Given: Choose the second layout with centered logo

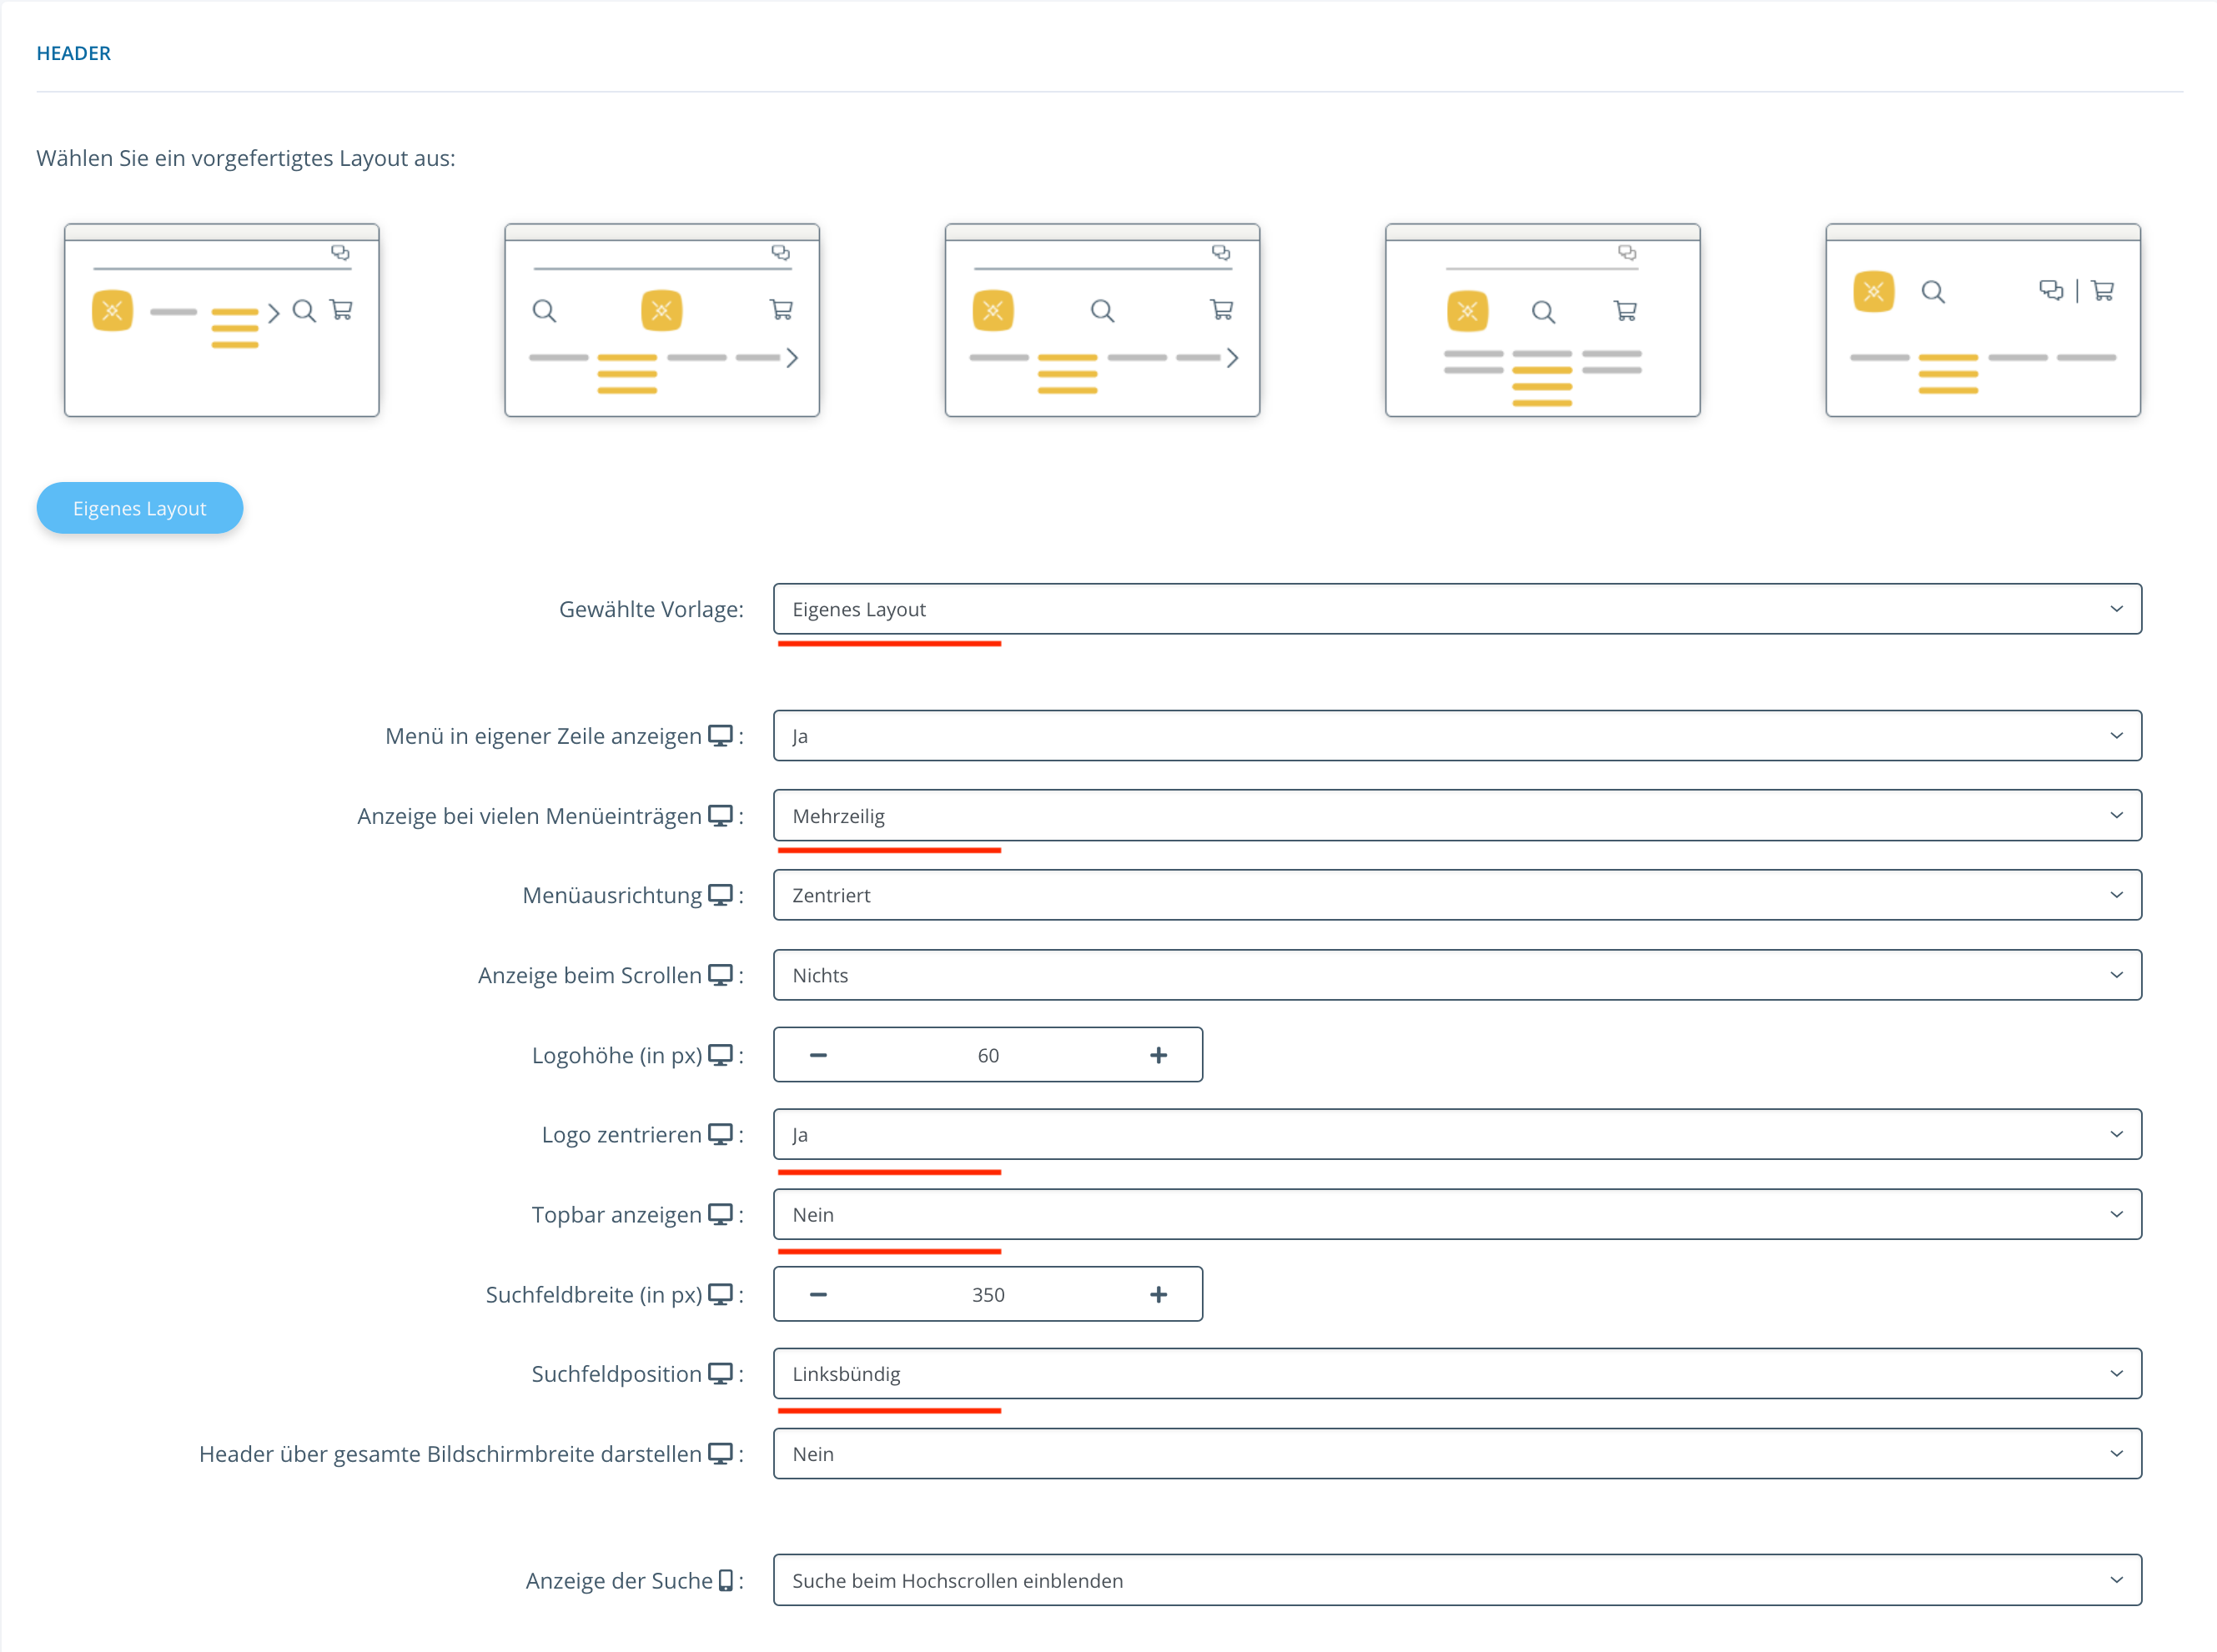Looking at the screenshot, I should [x=662, y=320].
